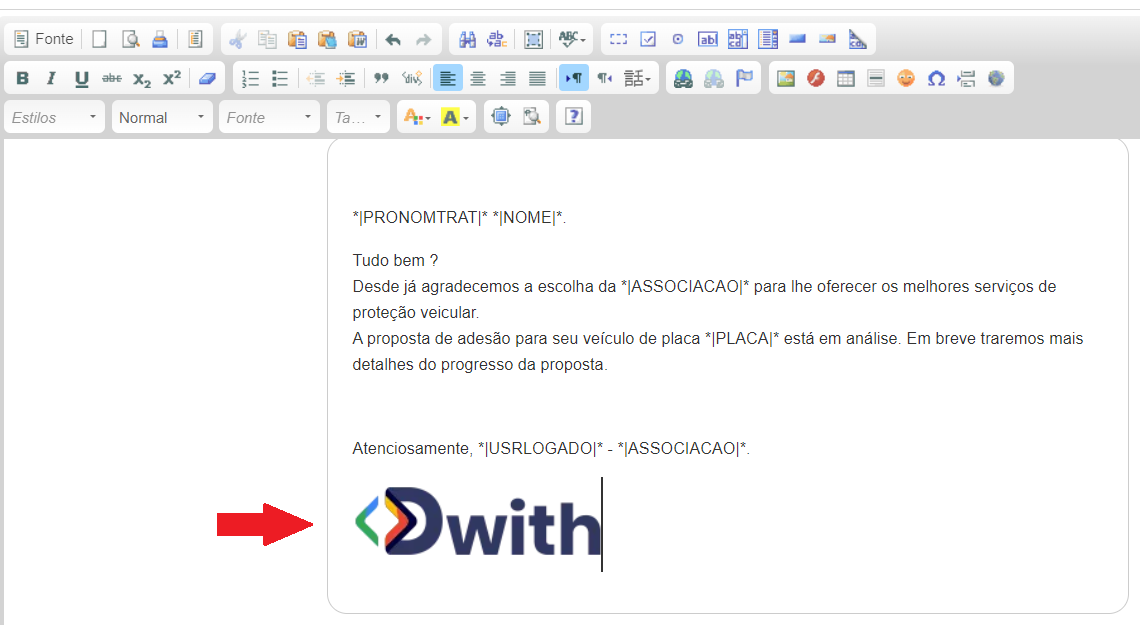Image resolution: width=1140 pixels, height=625 pixels.
Task: Insert a form button element
Action: click(798, 39)
